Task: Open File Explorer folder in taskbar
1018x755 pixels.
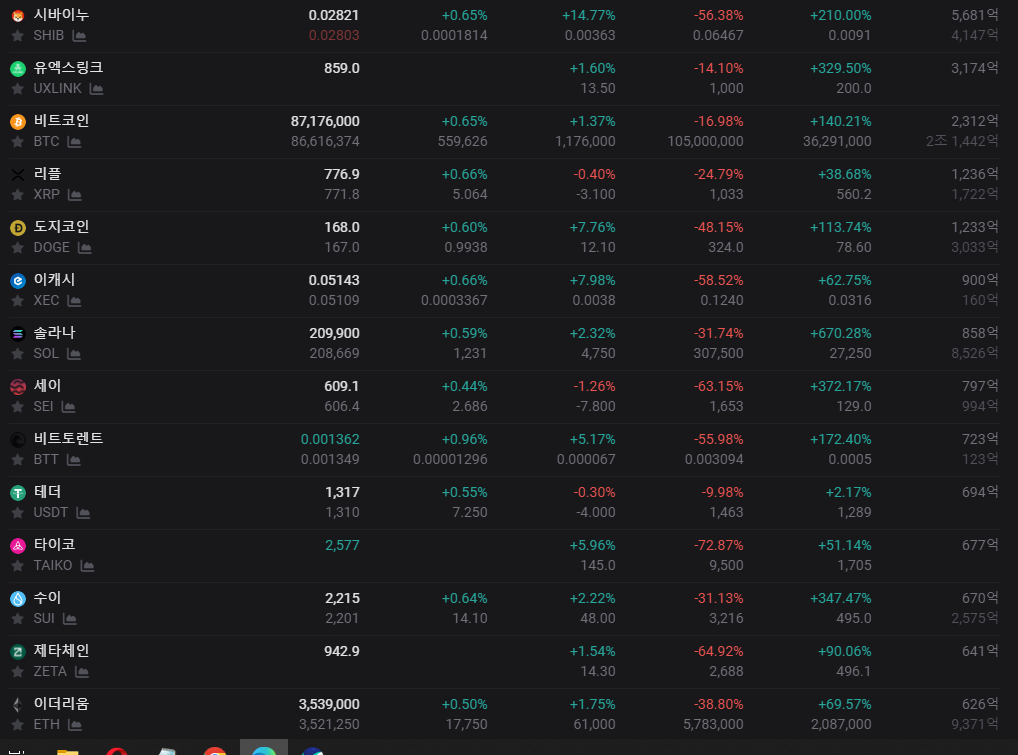Action: (68, 752)
